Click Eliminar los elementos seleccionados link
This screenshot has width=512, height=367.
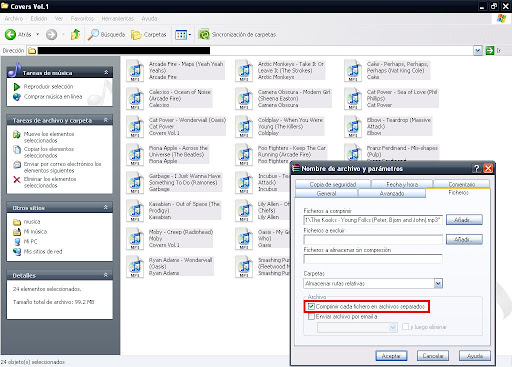(x=50, y=182)
